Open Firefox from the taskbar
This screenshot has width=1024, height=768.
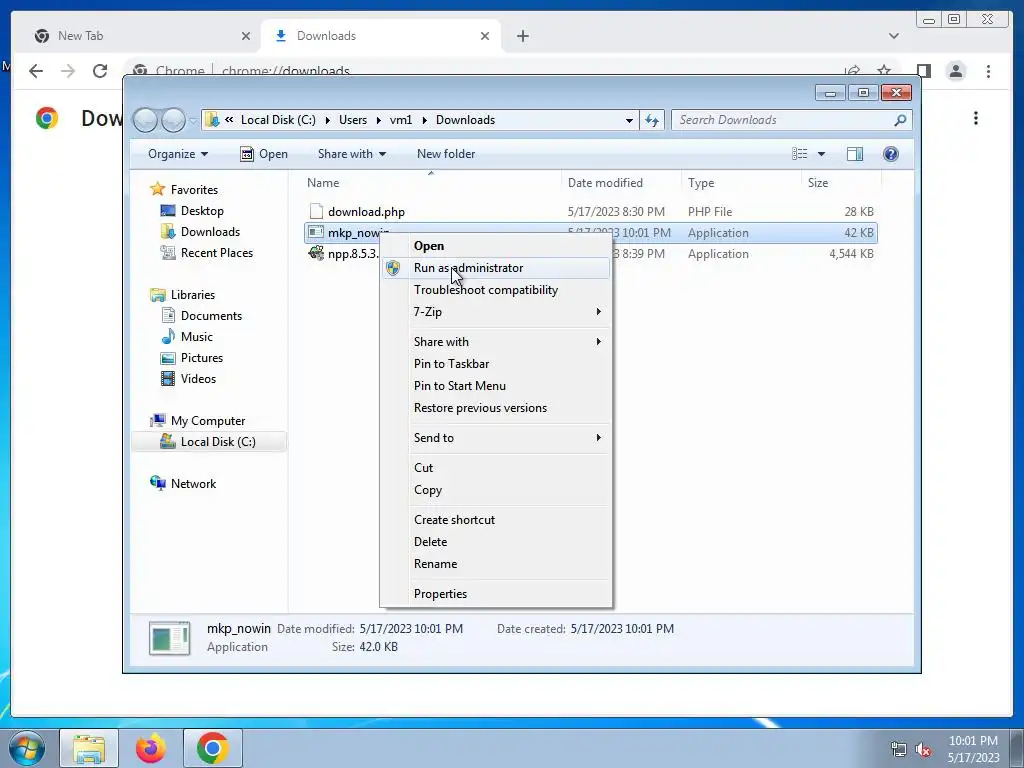151,748
